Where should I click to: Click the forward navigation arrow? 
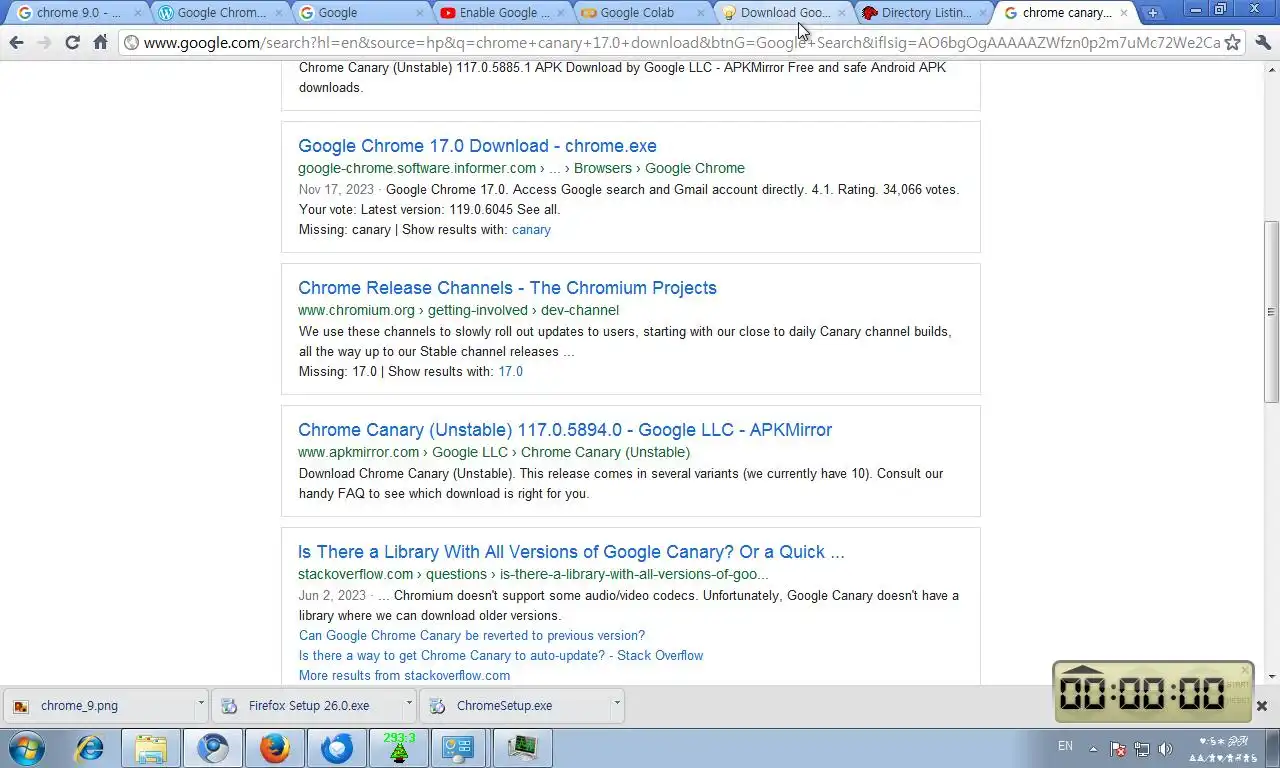coord(44,43)
